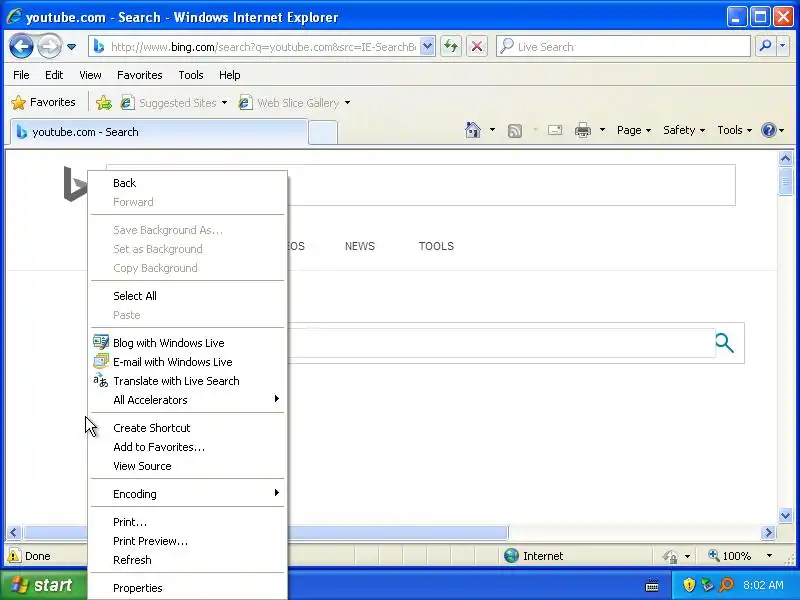The image size is (800, 600).
Task: Click the Forward navigation arrow button
Action: [49, 46]
